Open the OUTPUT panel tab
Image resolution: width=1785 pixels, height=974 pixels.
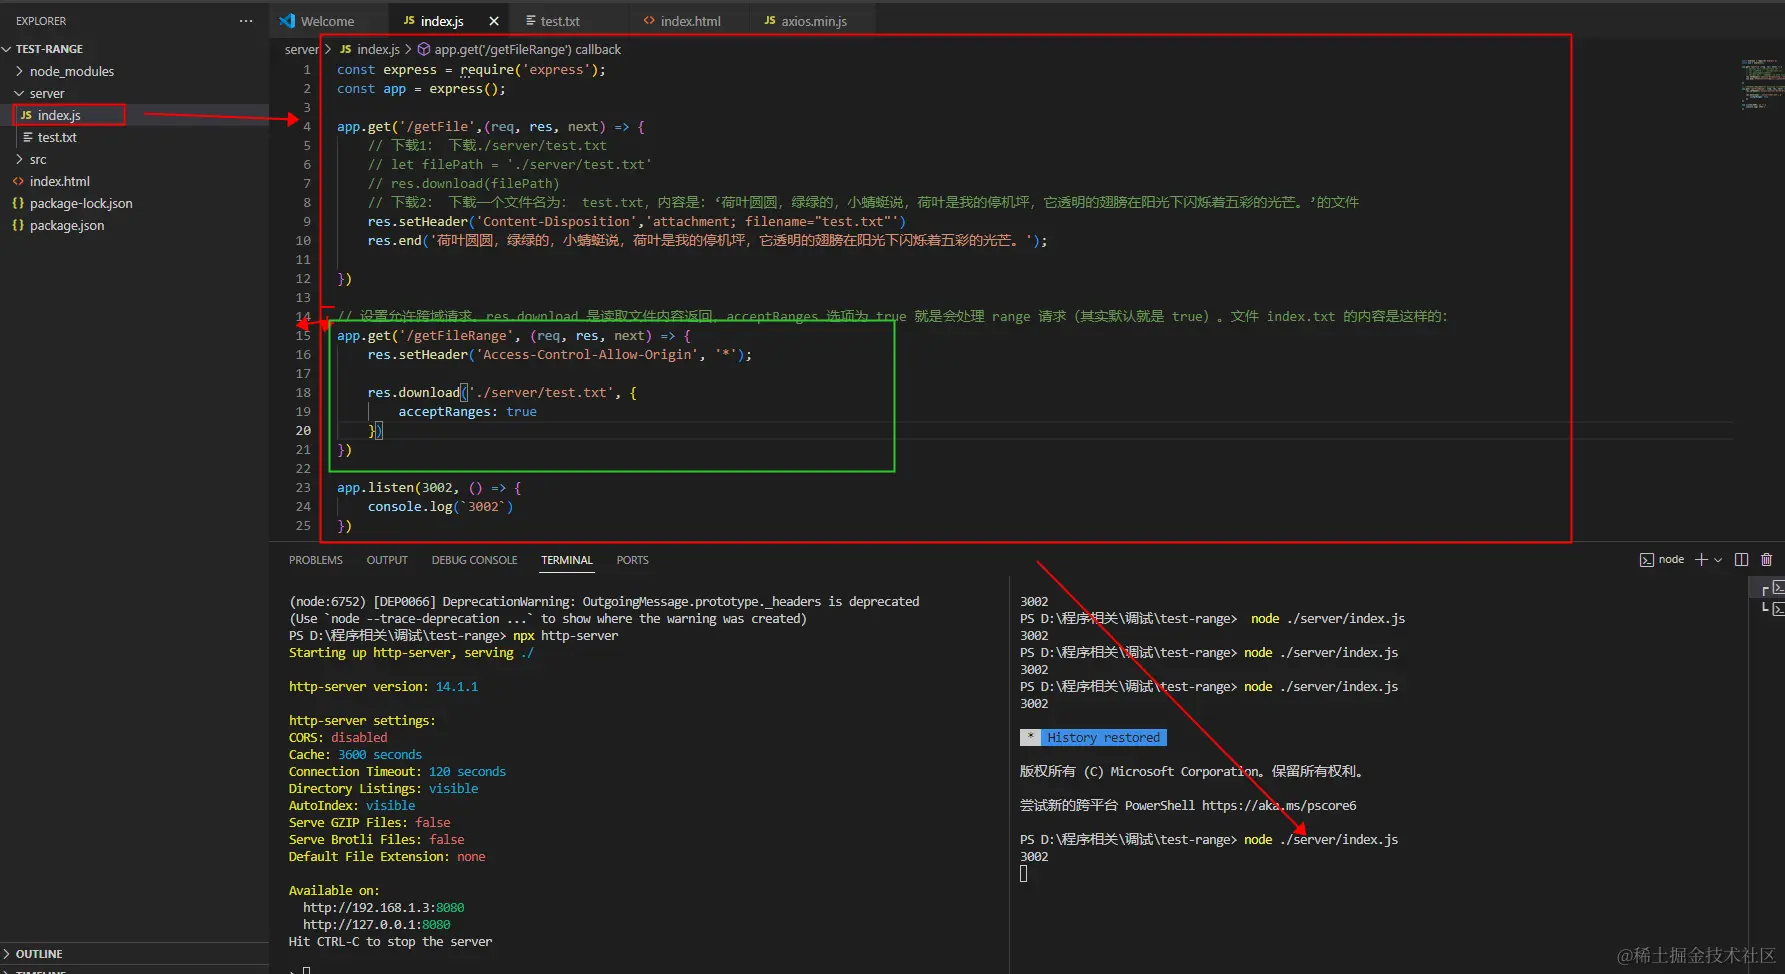coord(387,560)
